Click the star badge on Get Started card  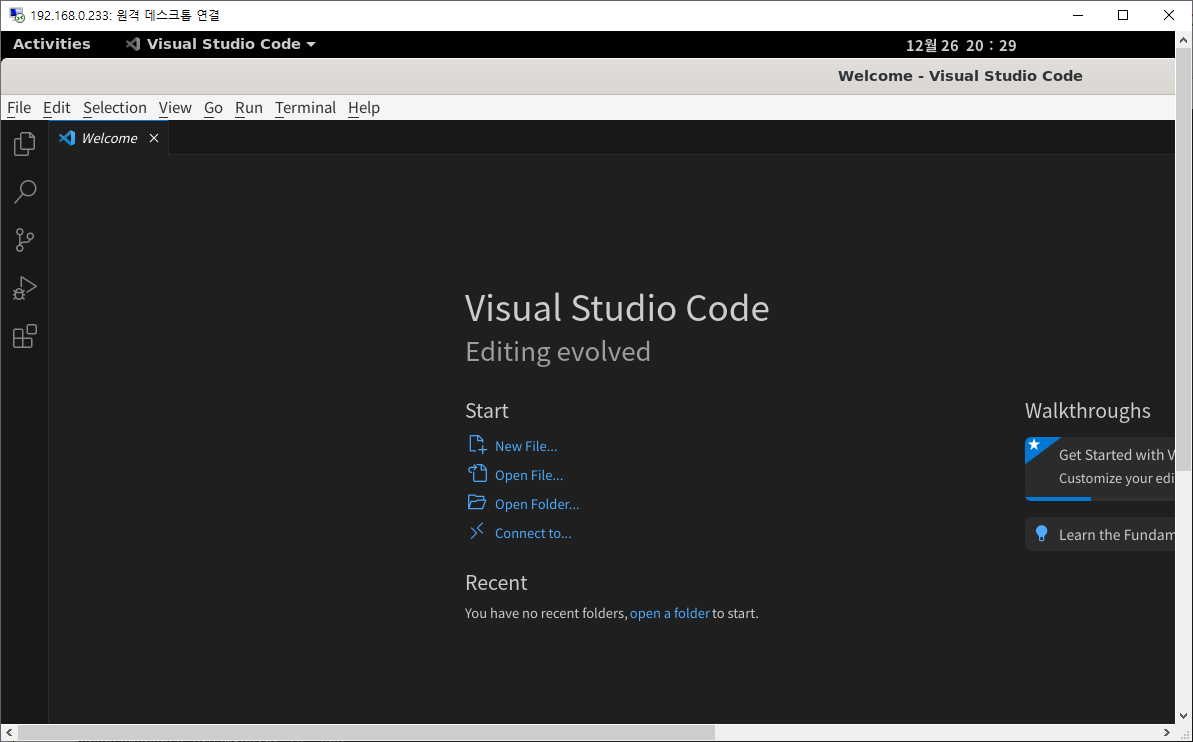1034,444
